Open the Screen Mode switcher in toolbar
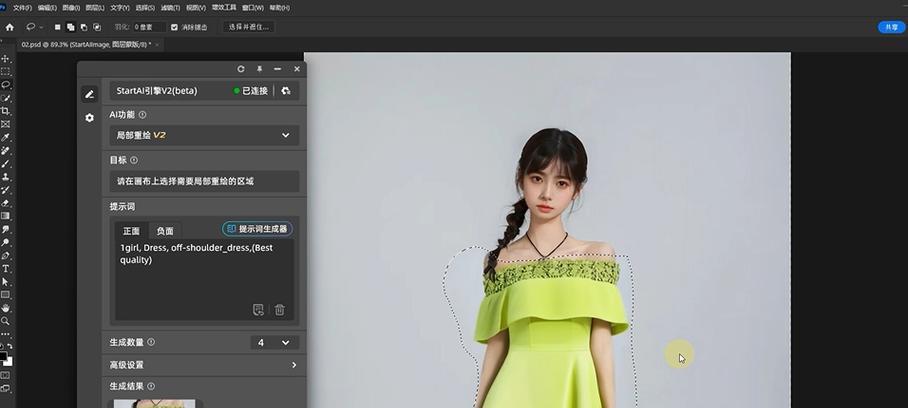The height and width of the screenshot is (408, 908). coord(6,388)
